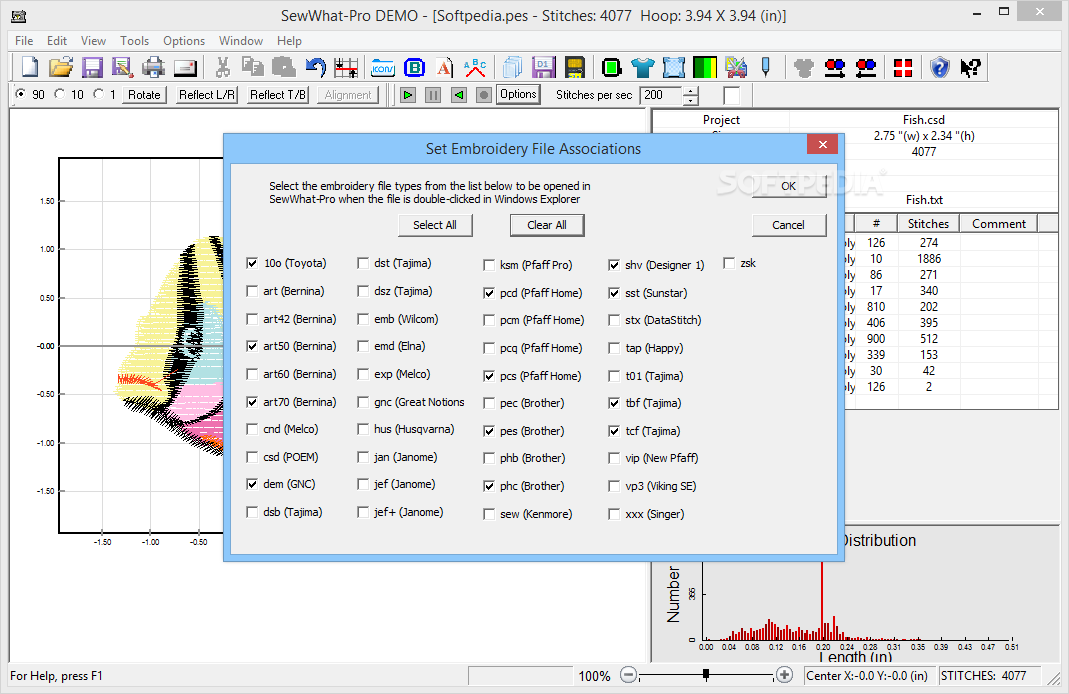Open an embroidery file with folder icon
The height and width of the screenshot is (694, 1069).
coord(61,67)
